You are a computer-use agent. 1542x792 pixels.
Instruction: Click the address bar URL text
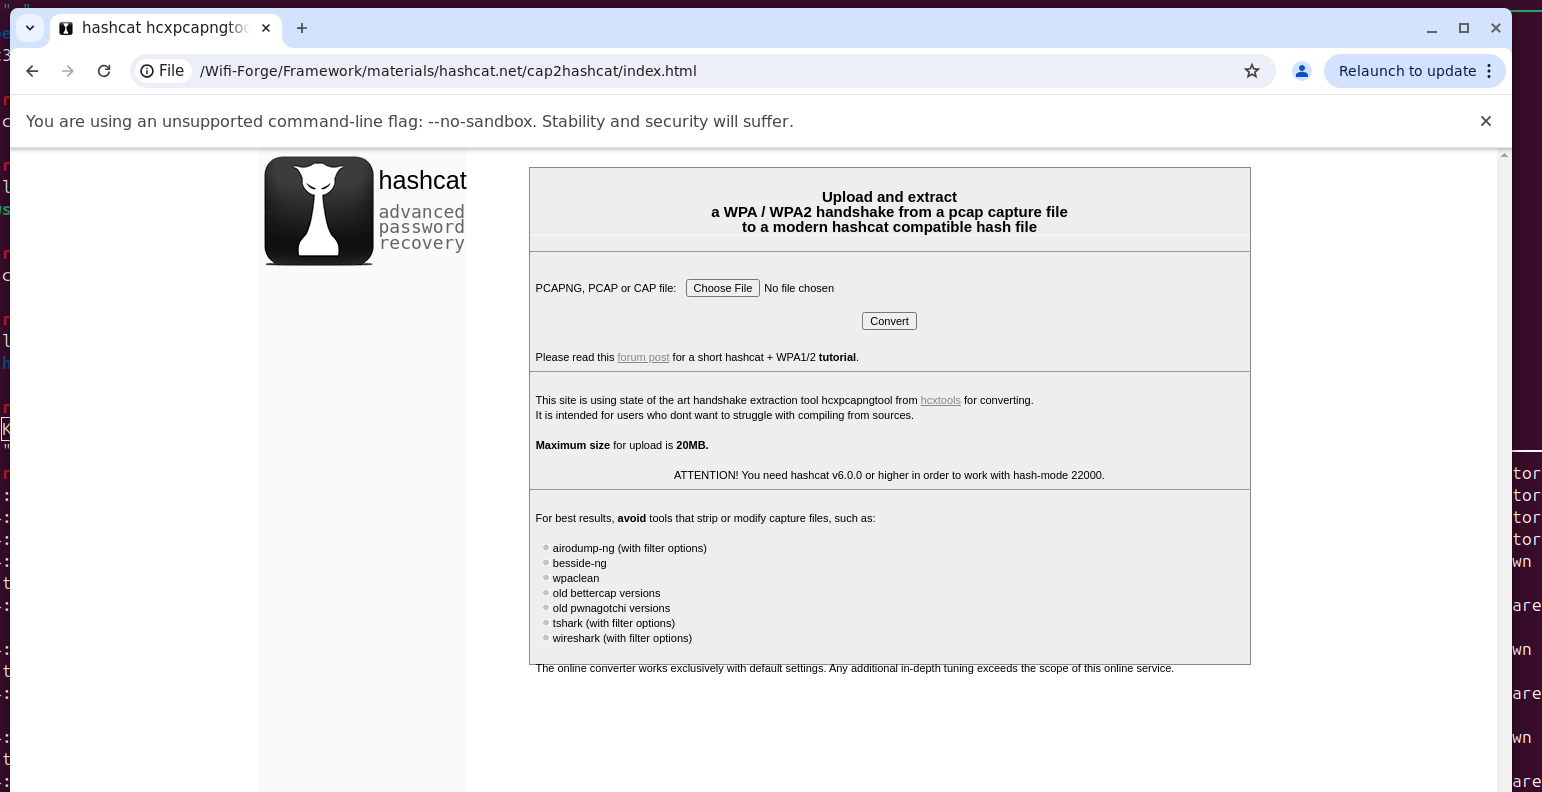coord(448,71)
